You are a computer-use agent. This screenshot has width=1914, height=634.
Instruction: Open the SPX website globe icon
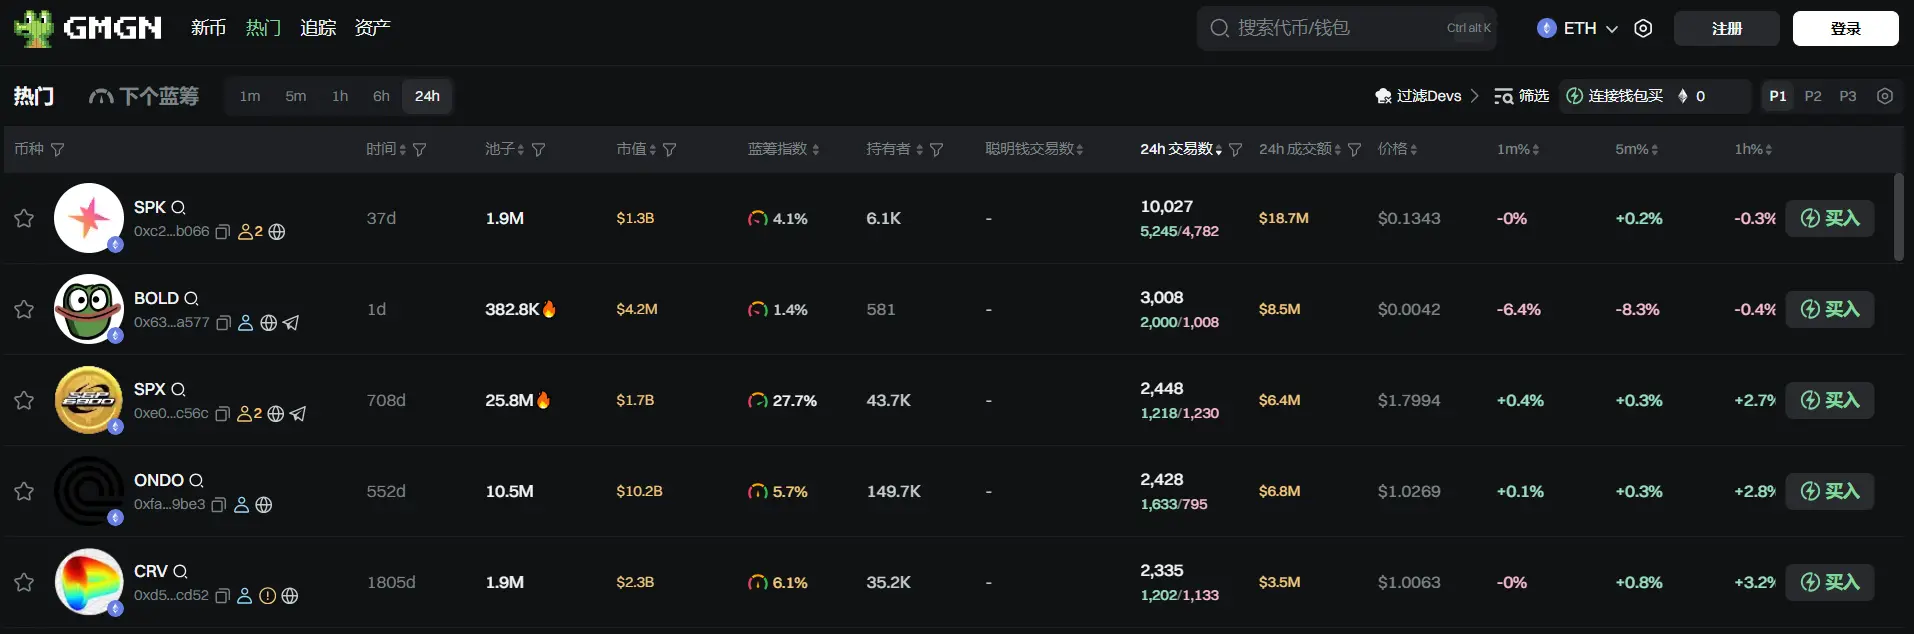click(x=276, y=414)
